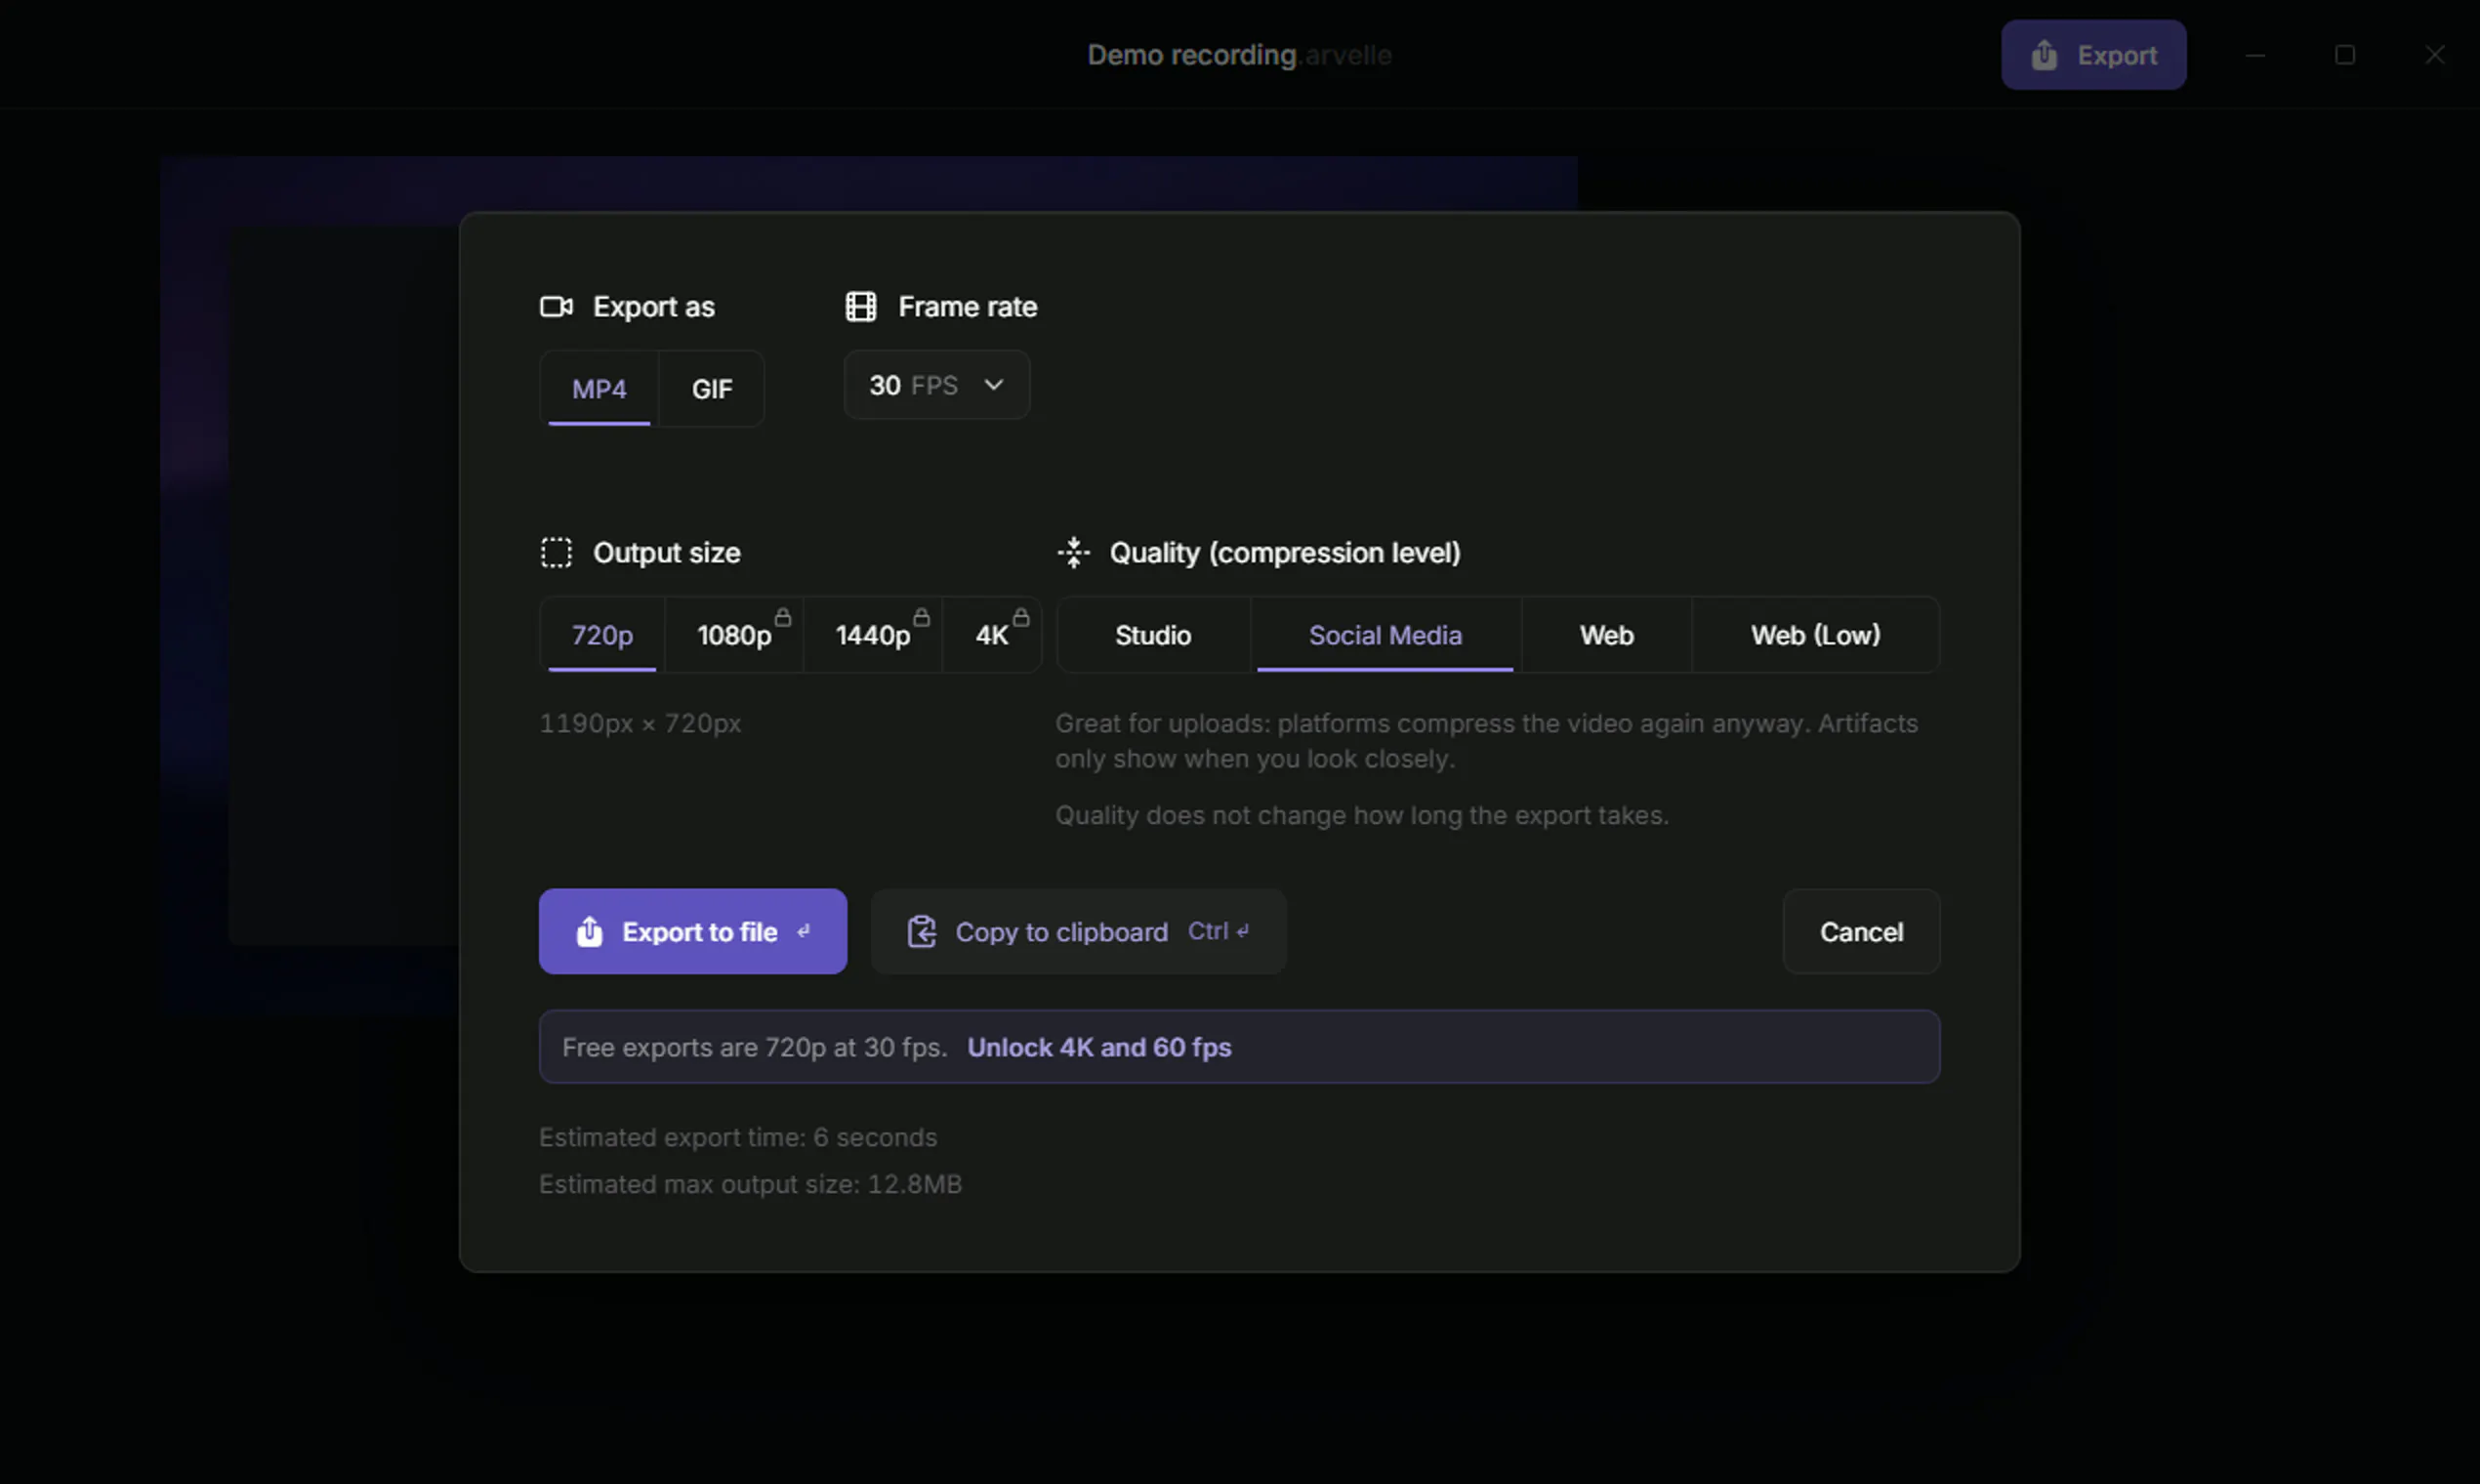Click the 'Quality does not change' note text
The width and height of the screenshot is (2480, 1484).
1362,815
